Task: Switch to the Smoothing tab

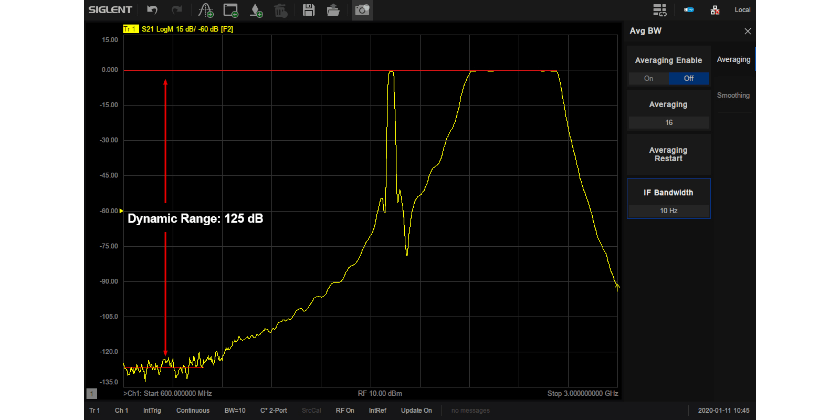Action: click(733, 95)
